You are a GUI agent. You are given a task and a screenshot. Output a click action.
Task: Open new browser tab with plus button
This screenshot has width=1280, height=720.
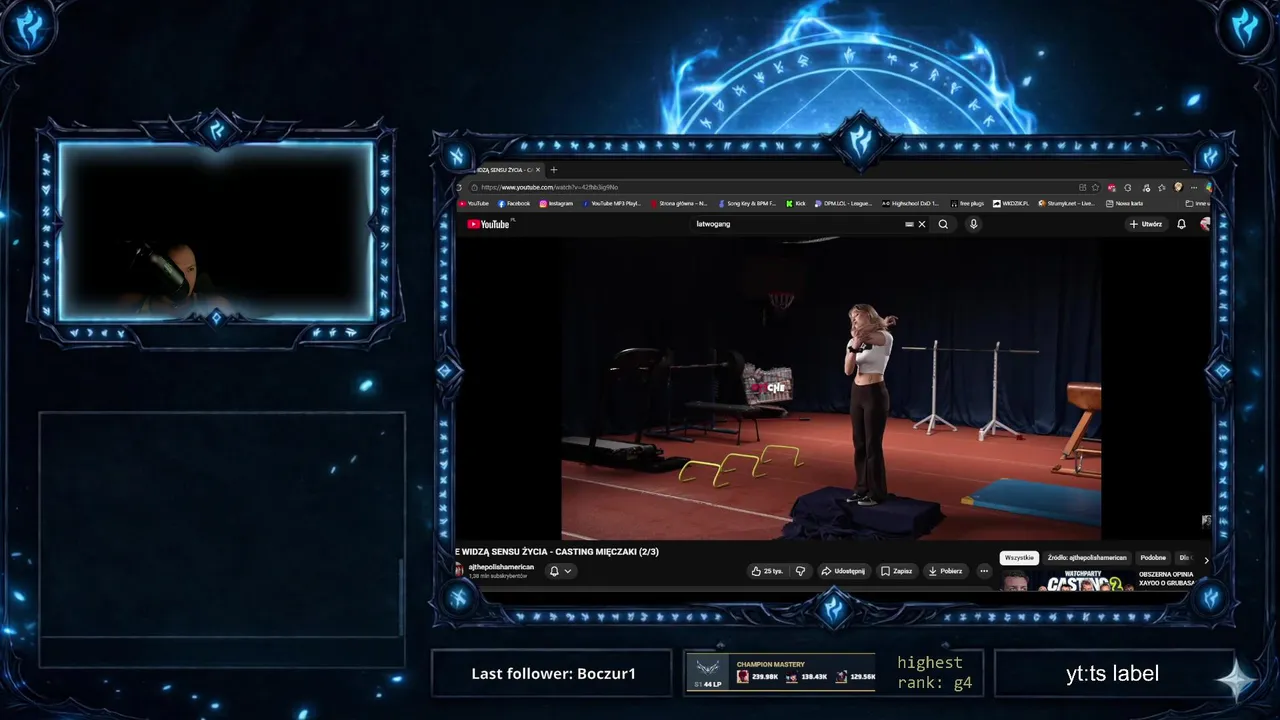(x=553, y=169)
